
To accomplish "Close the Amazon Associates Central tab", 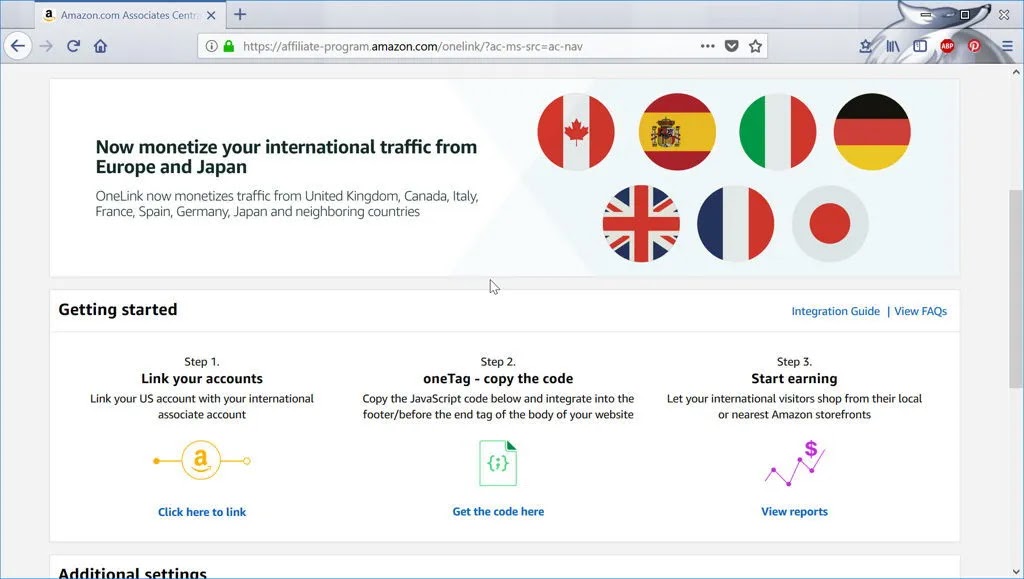I will [211, 15].
